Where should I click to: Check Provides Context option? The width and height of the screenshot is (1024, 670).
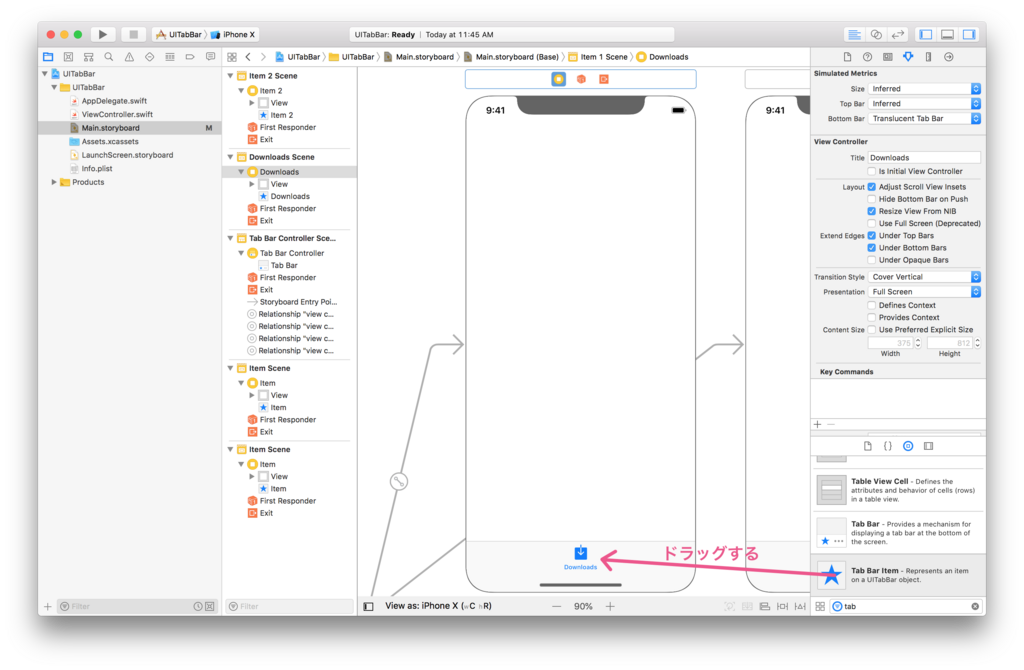(x=871, y=317)
